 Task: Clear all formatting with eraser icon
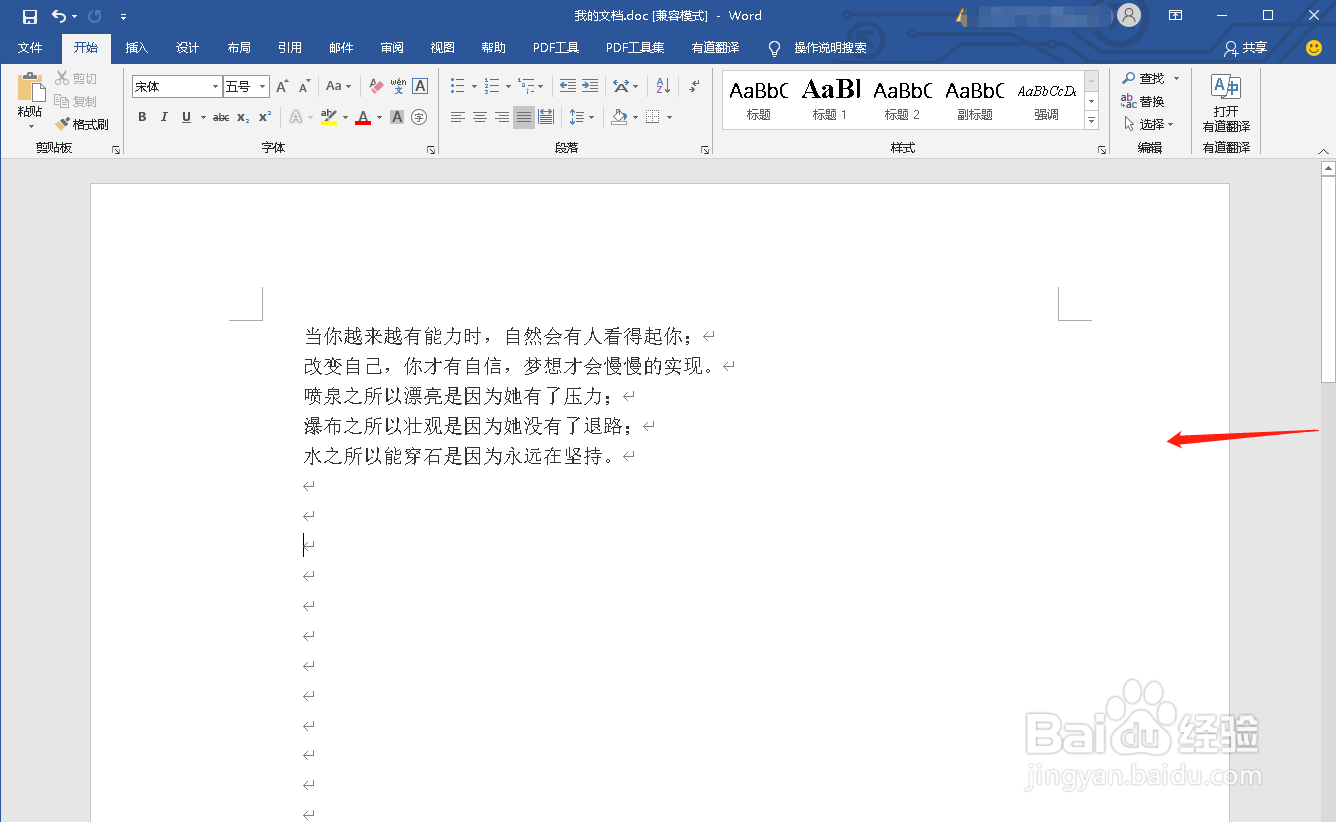(376, 87)
